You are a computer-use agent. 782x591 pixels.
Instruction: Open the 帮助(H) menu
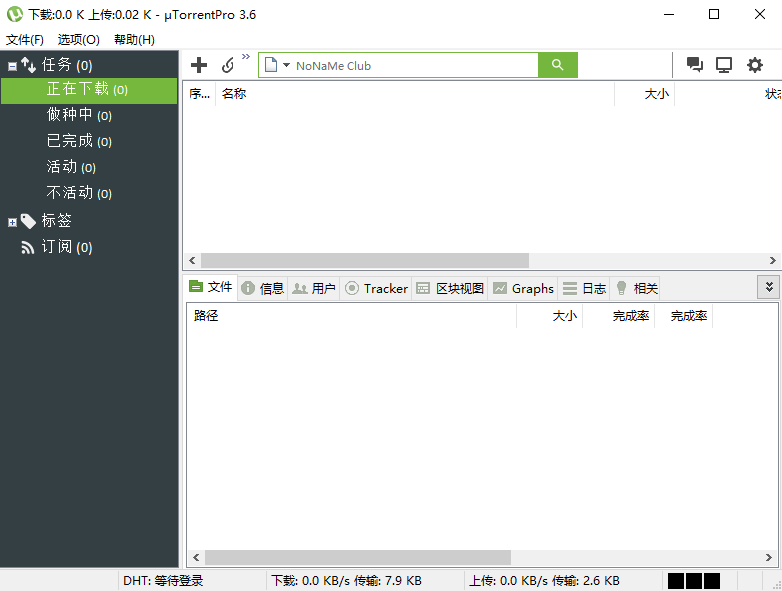134,39
